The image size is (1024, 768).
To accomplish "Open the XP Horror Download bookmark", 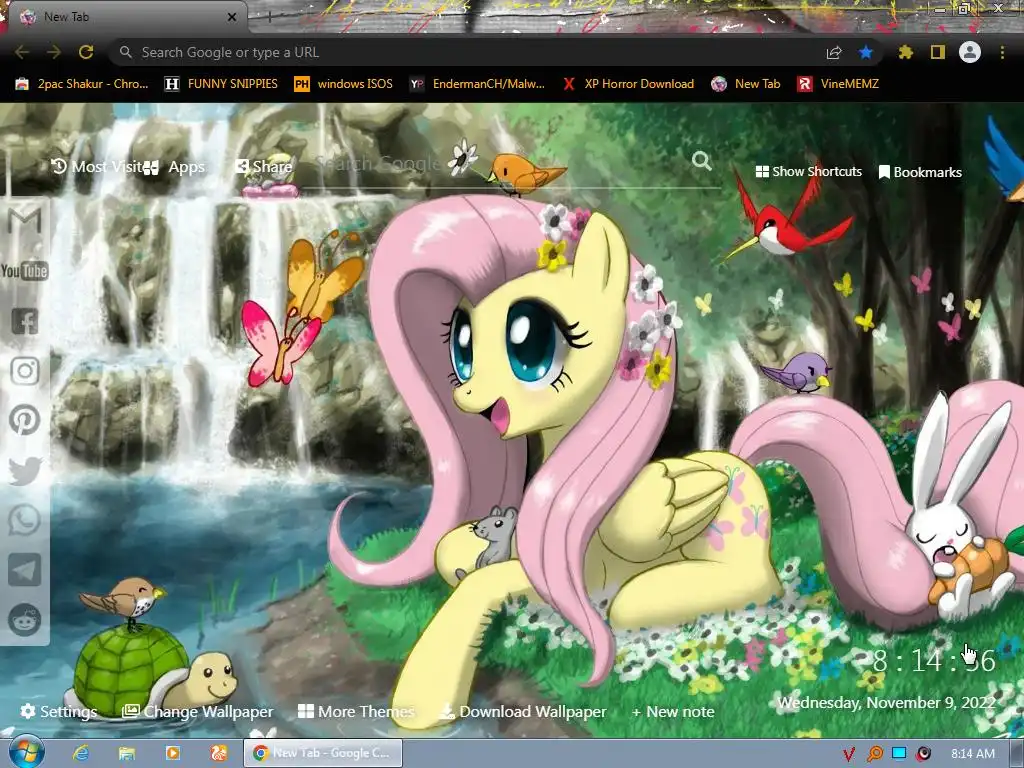I will (x=628, y=84).
